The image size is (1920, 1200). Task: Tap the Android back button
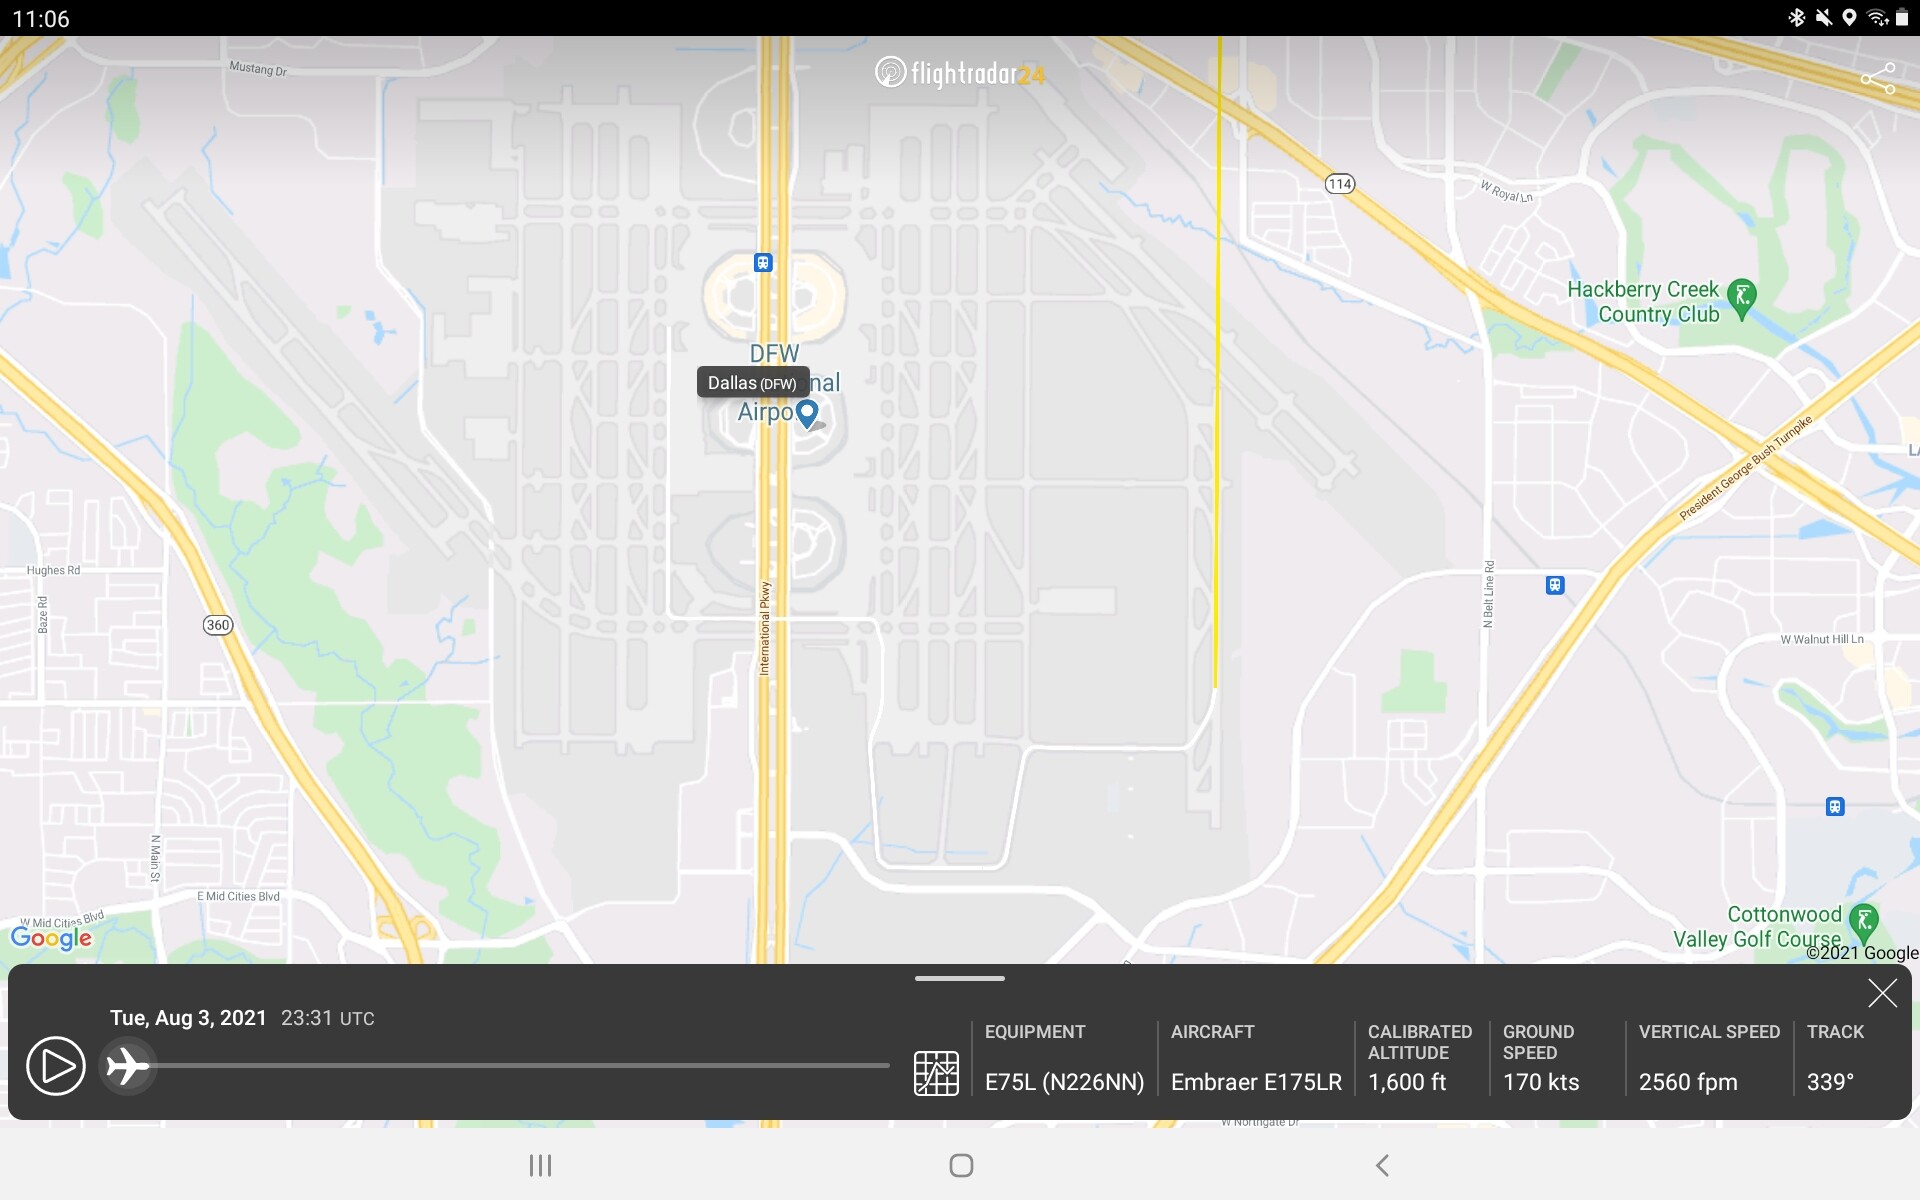[1383, 1165]
